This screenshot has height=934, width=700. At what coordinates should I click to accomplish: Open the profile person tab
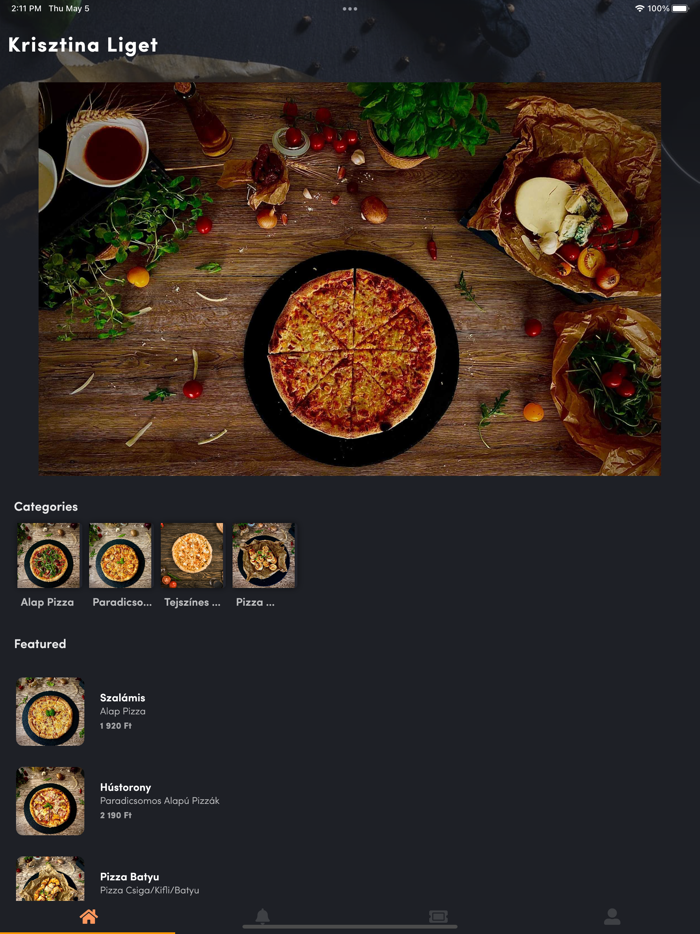click(612, 916)
